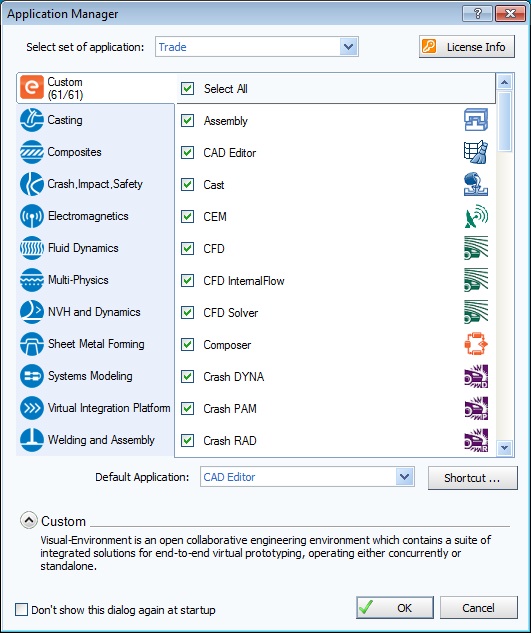Uncheck the Composer checkbox
The width and height of the screenshot is (531, 633).
click(x=187, y=344)
